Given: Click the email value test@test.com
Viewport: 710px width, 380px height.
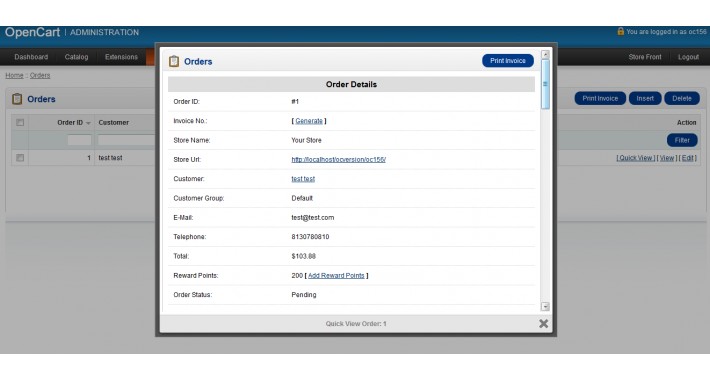Looking at the screenshot, I should click(x=312, y=217).
